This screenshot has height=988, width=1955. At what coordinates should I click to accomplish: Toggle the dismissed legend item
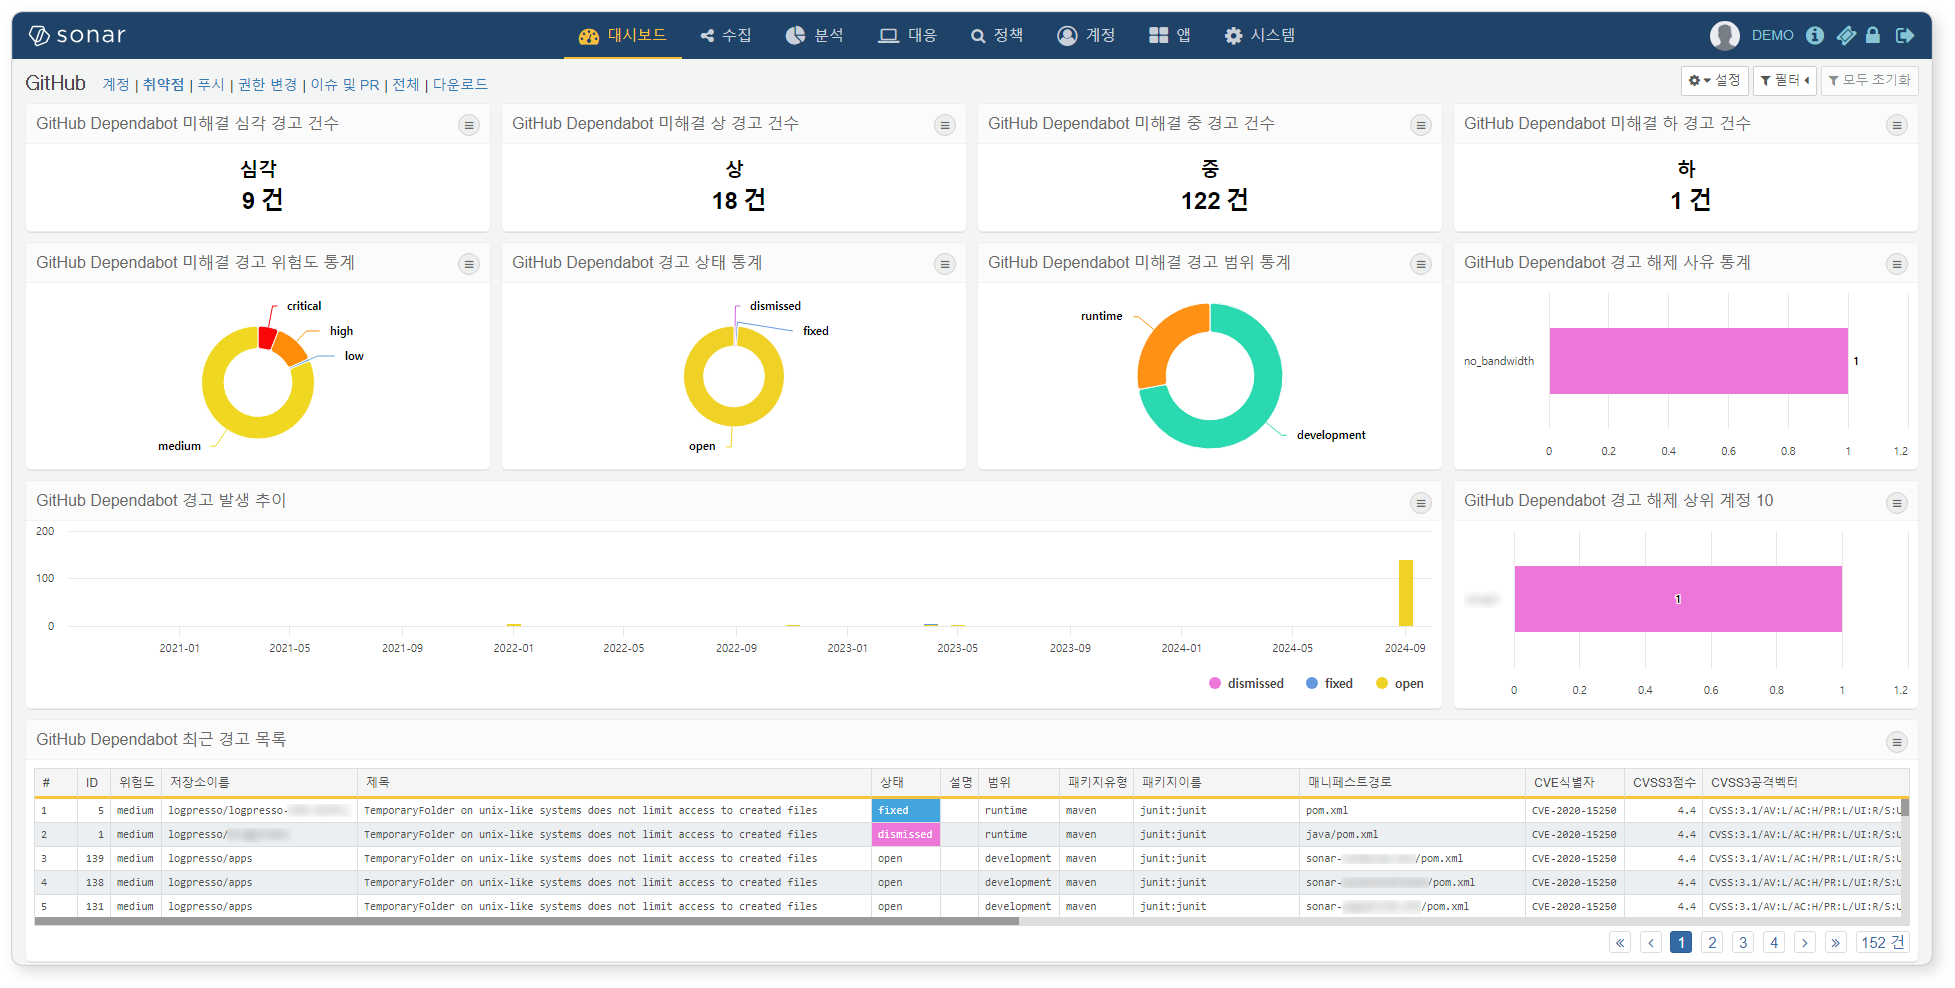click(1246, 683)
